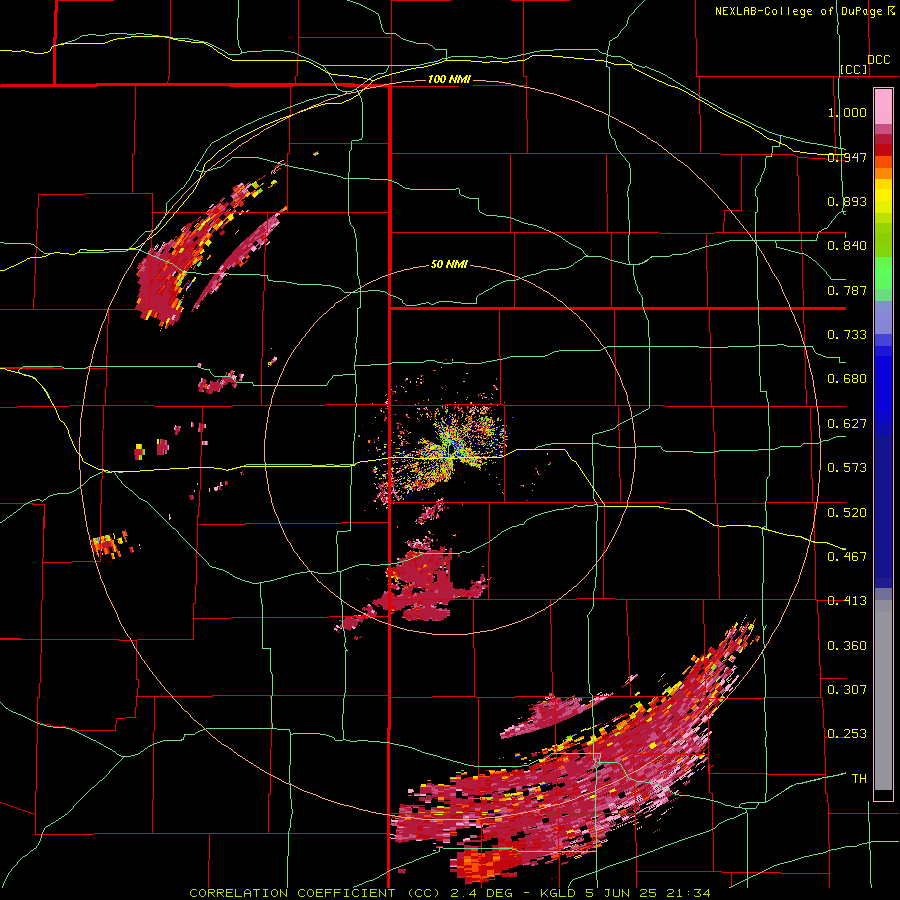Select the 0.573 scale value
This screenshot has width=900, height=900.
(x=847, y=468)
